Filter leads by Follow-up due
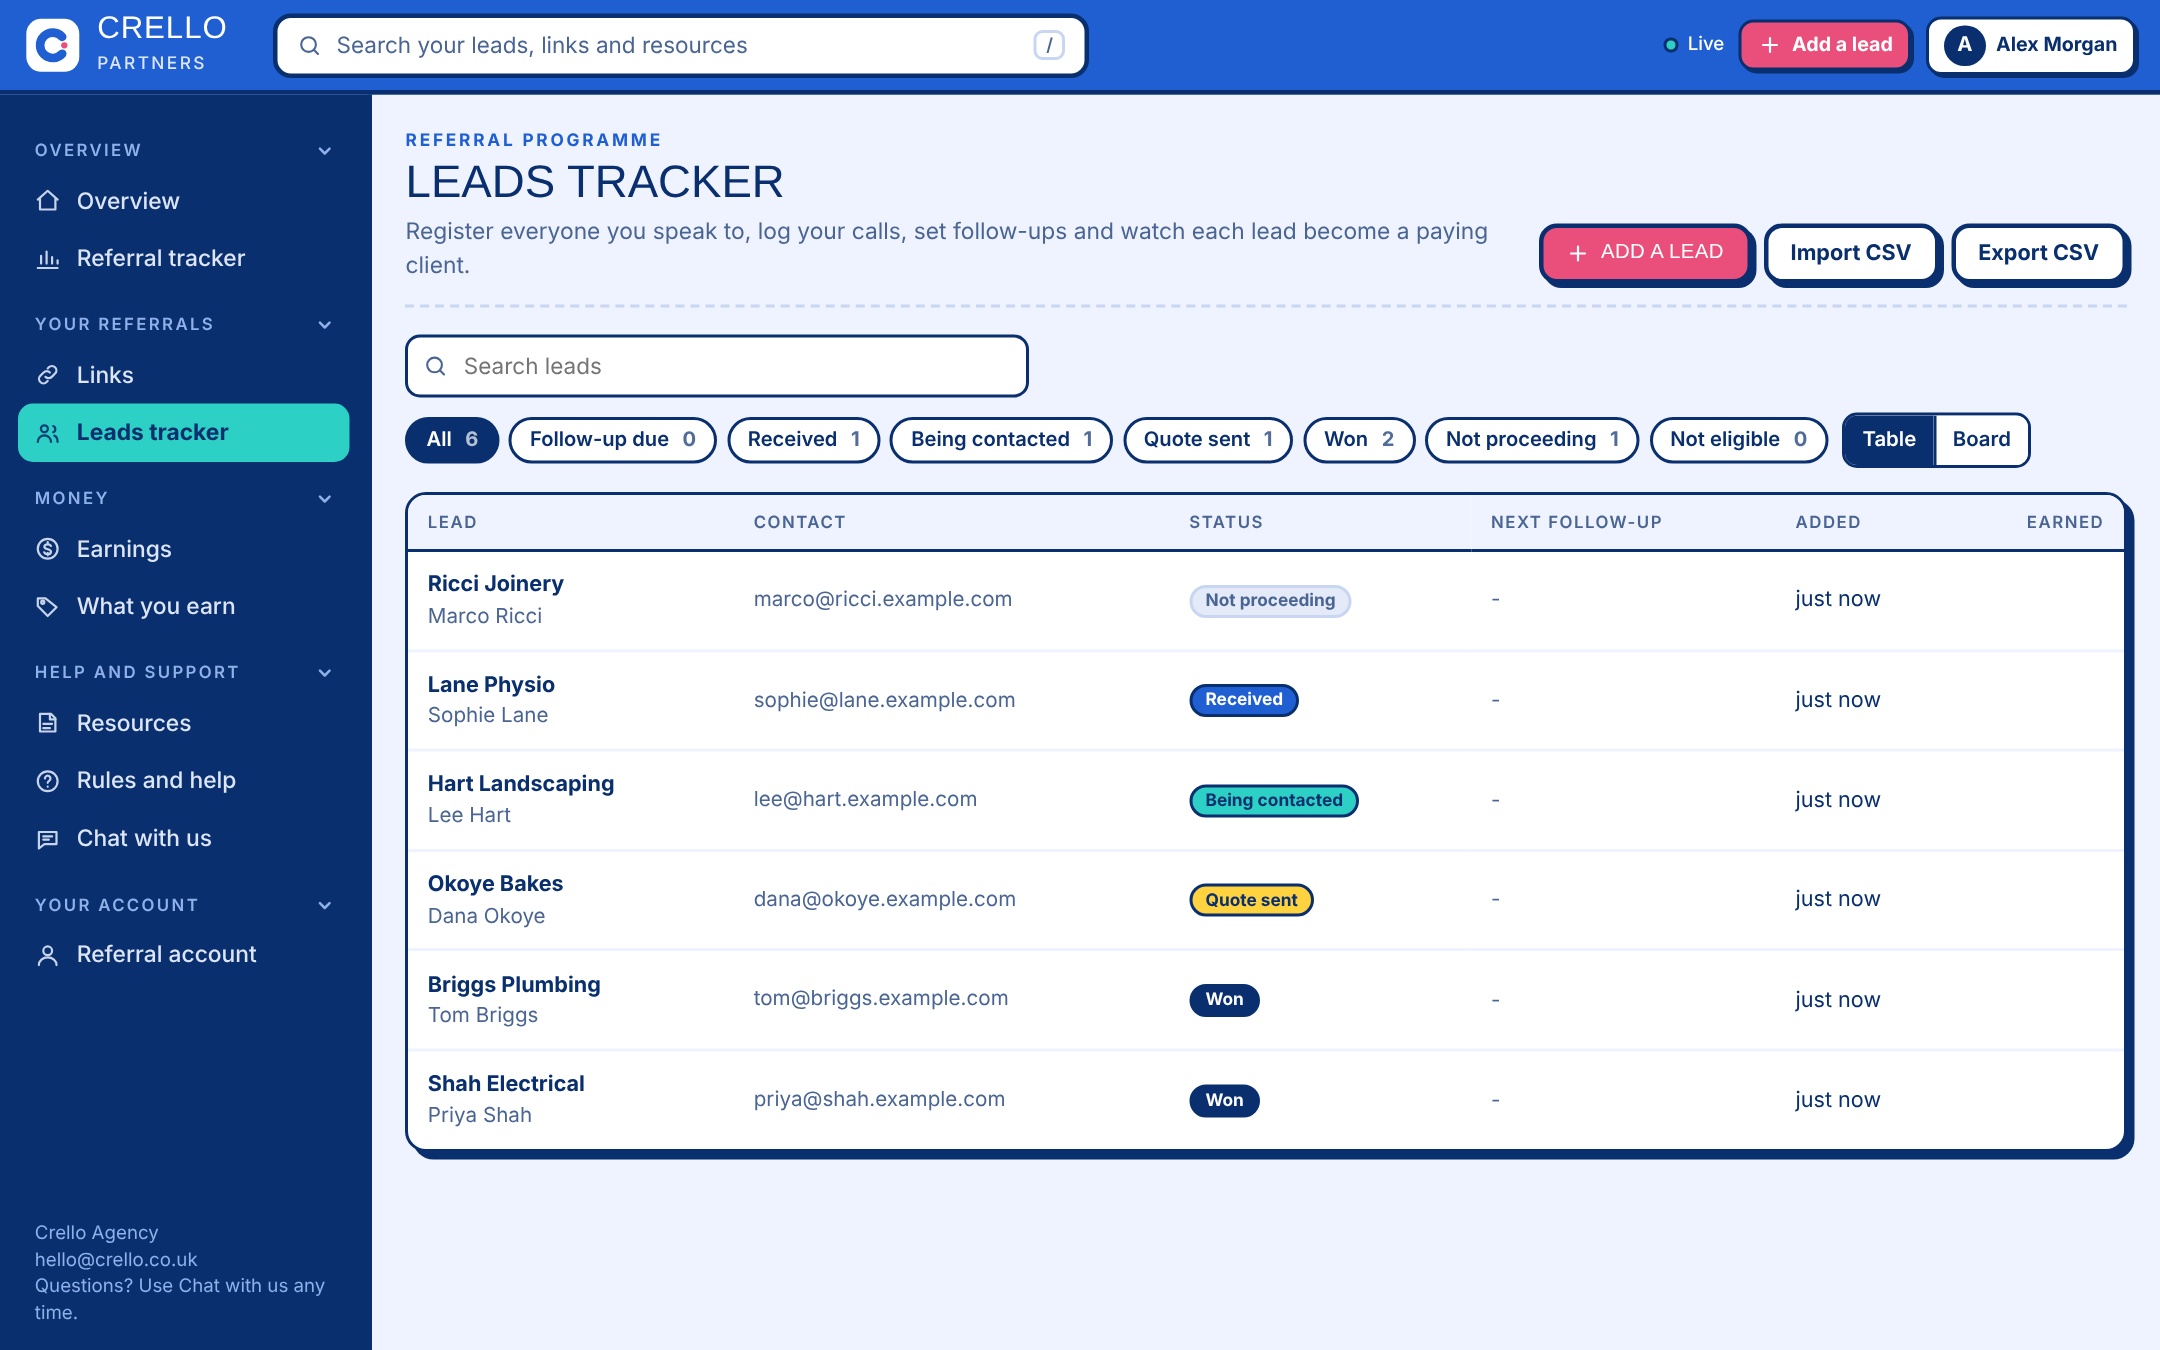 click(612, 439)
